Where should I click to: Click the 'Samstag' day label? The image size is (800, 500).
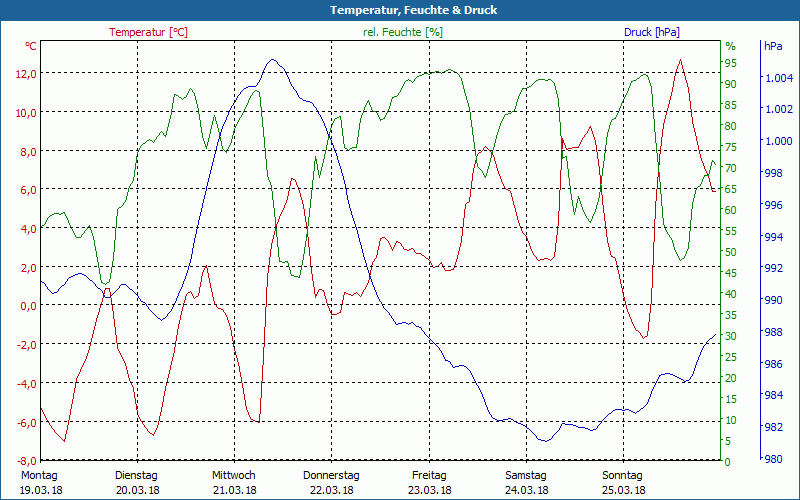(526, 476)
